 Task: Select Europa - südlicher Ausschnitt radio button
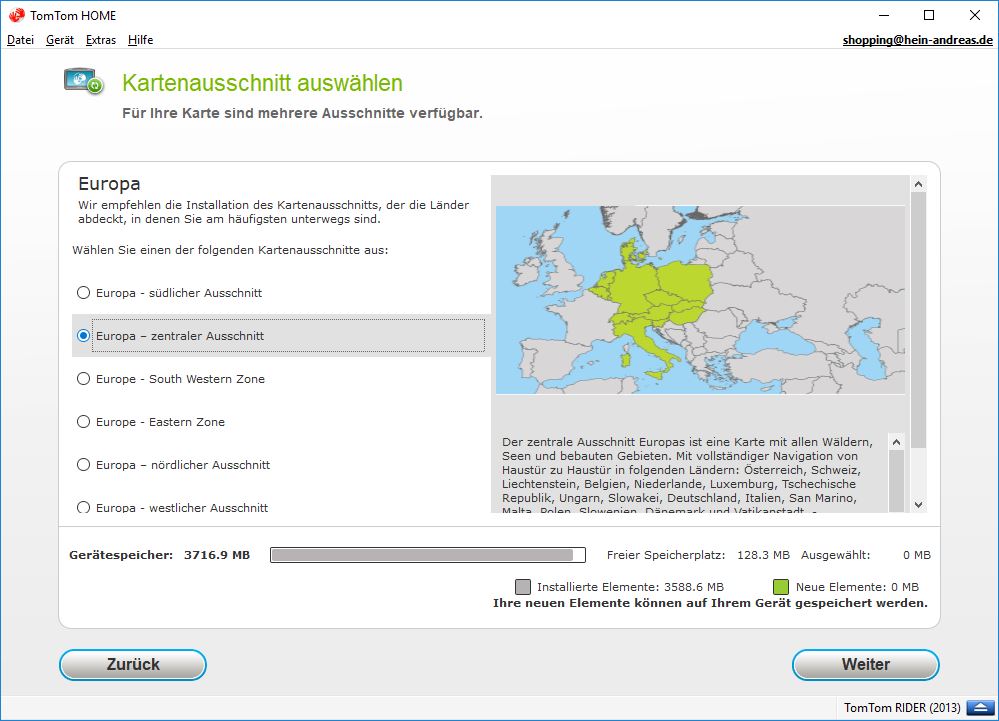84,293
